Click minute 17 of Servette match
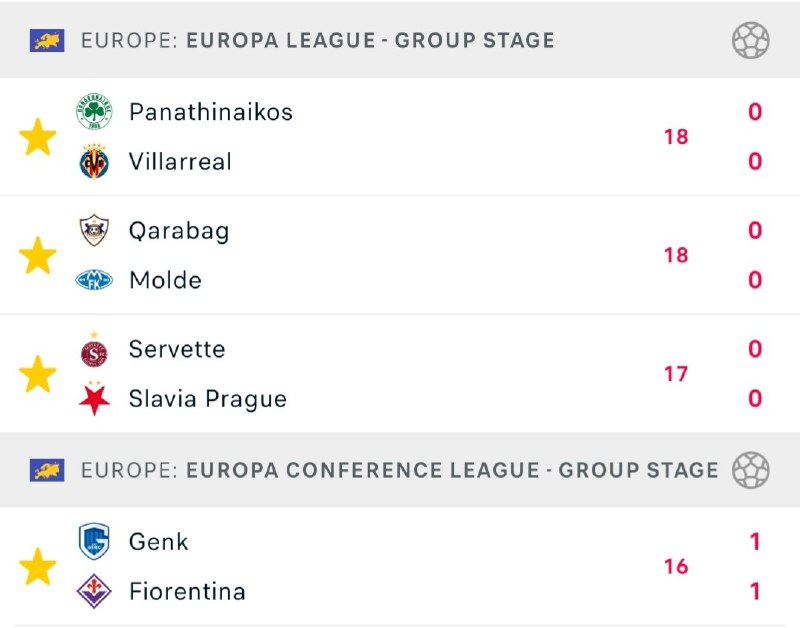Screen dimensions: 800x628 tap(676, 374)
